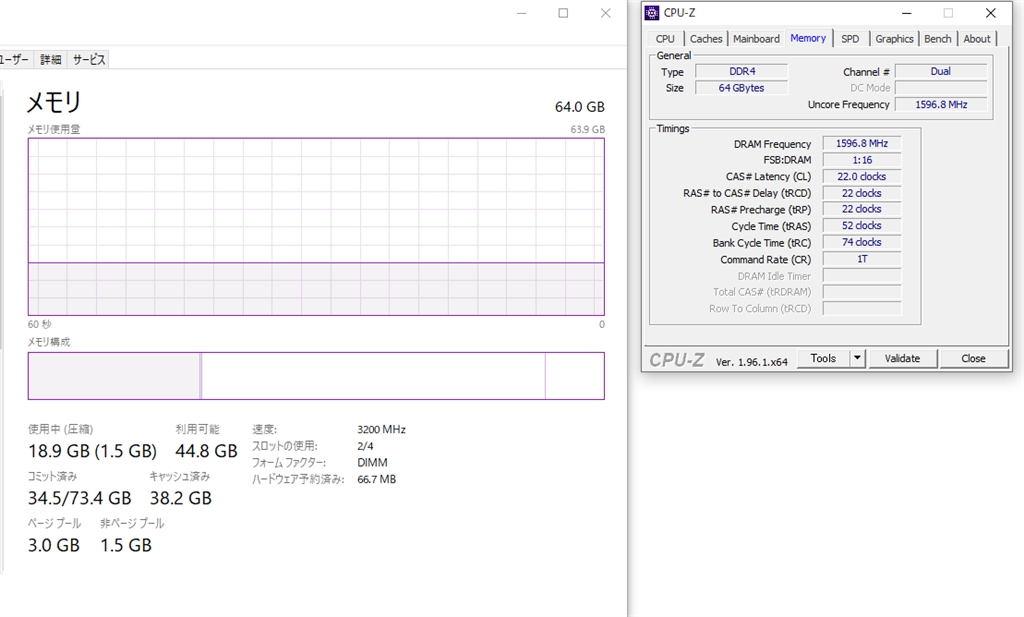Click the memory usage graph
This screenshot has width=1024, height=617.
tap(316, 227)
